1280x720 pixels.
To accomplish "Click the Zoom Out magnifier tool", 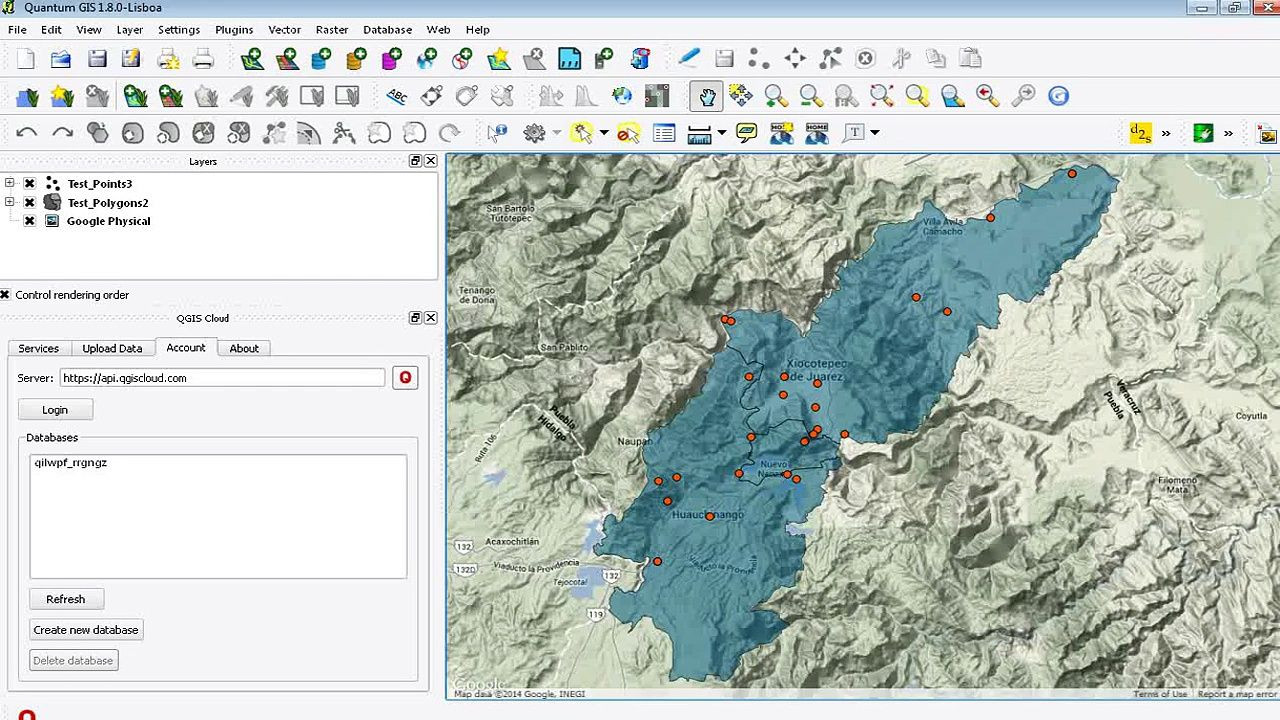I will tap(811, 96).
